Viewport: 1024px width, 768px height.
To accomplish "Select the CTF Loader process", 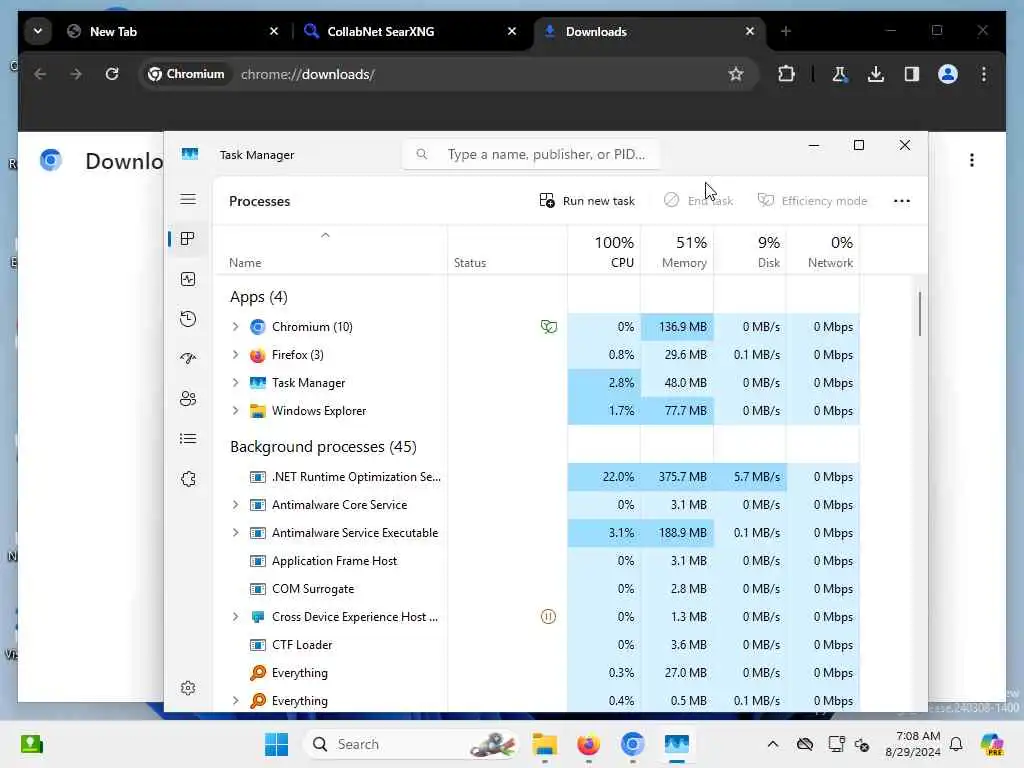I will [x=536, y=645].
